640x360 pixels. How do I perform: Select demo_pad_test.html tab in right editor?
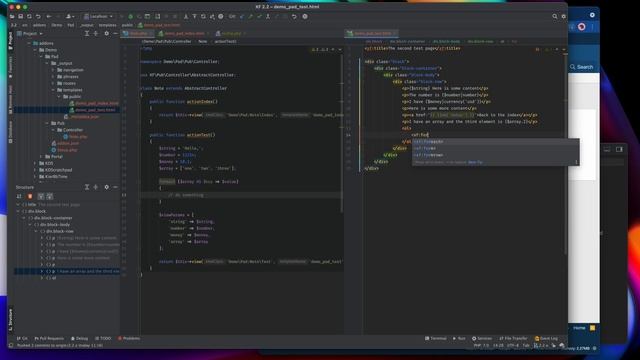pos(372,33)
